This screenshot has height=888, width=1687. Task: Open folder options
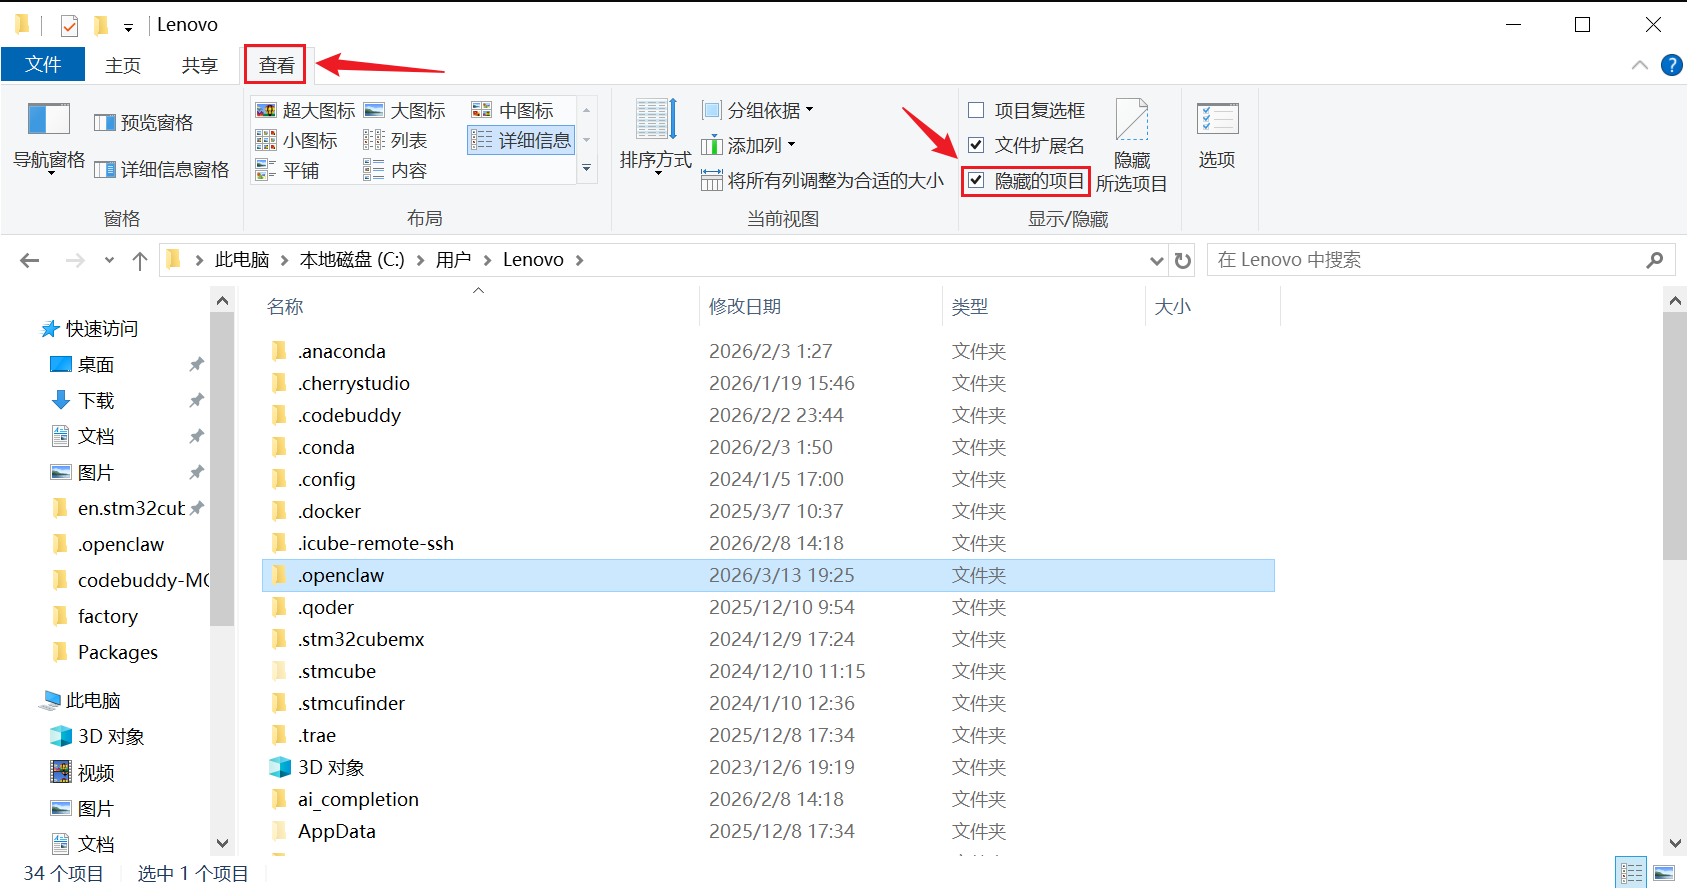pos(1217,136)
